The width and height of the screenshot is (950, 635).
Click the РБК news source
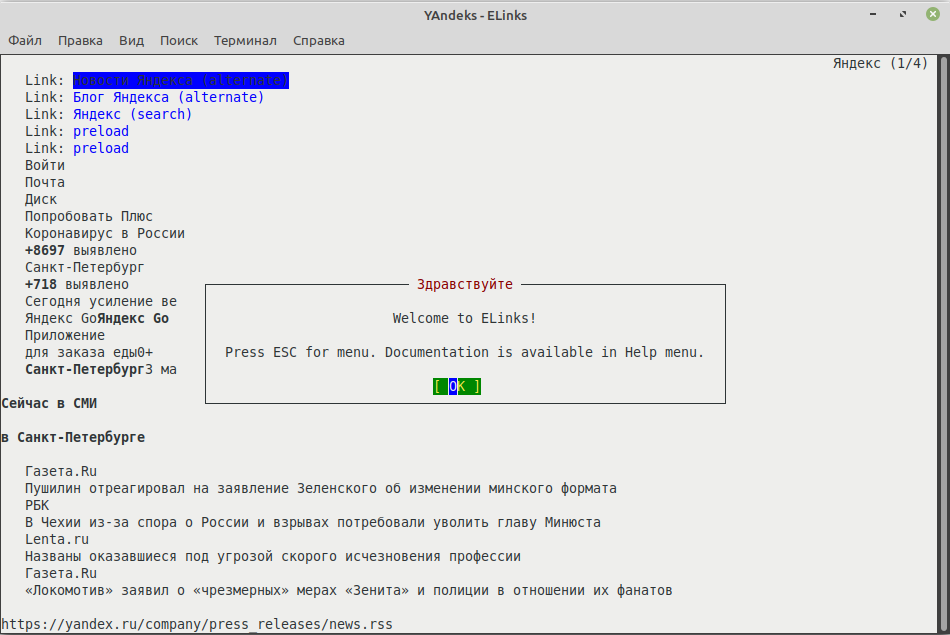[37, 505]
